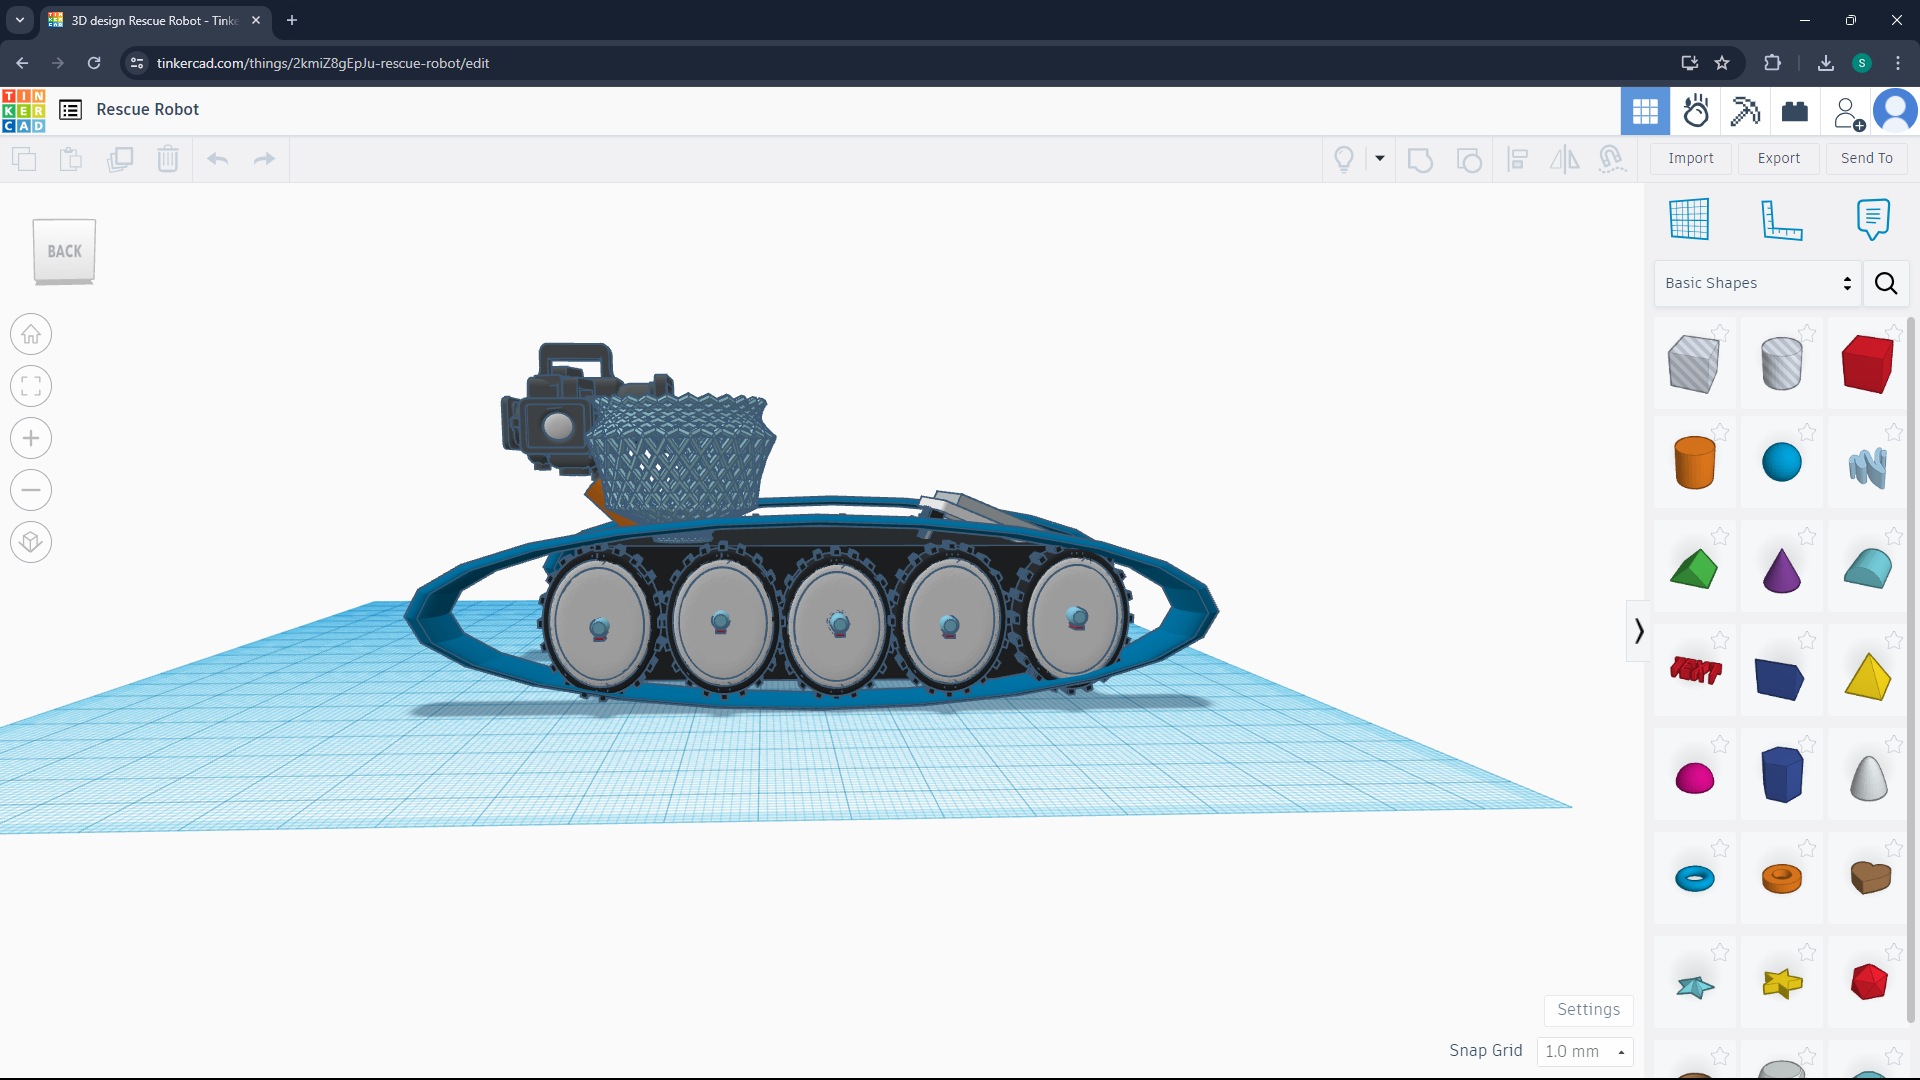Viewport: 1920px width, 1080px height.
Task: Click the Export button
Action: pyautogui.click(x=1778, y=158)
